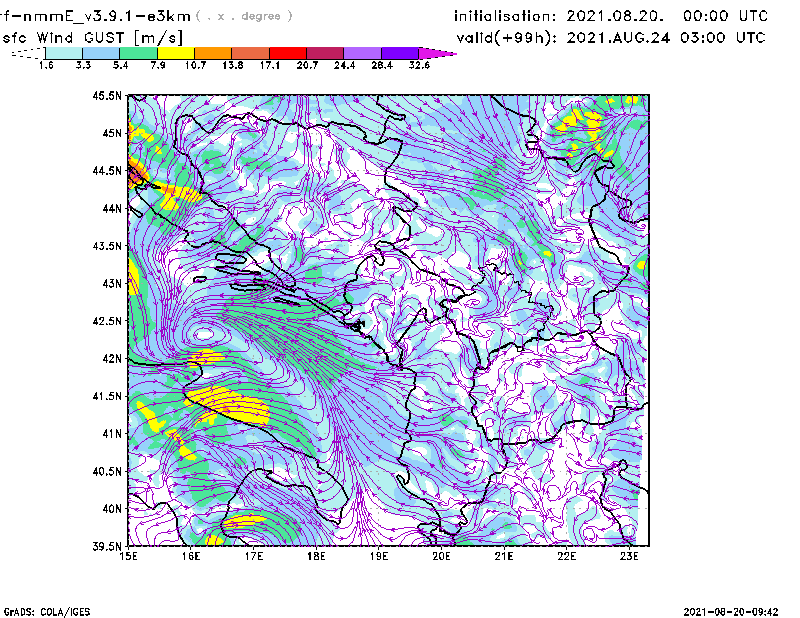The height and width of the screenshot is (618, 800).
Task: Click the '18E' longitude label
Action: click(316, 556)
